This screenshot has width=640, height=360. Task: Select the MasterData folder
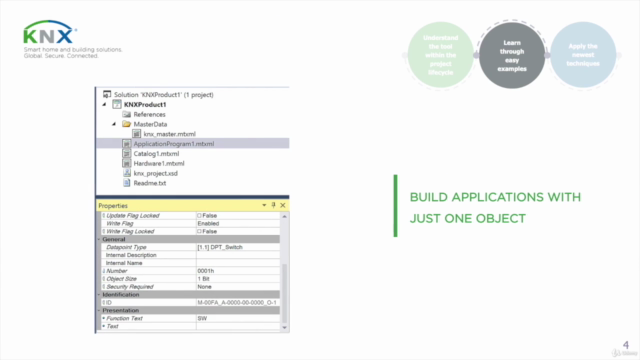150,124
